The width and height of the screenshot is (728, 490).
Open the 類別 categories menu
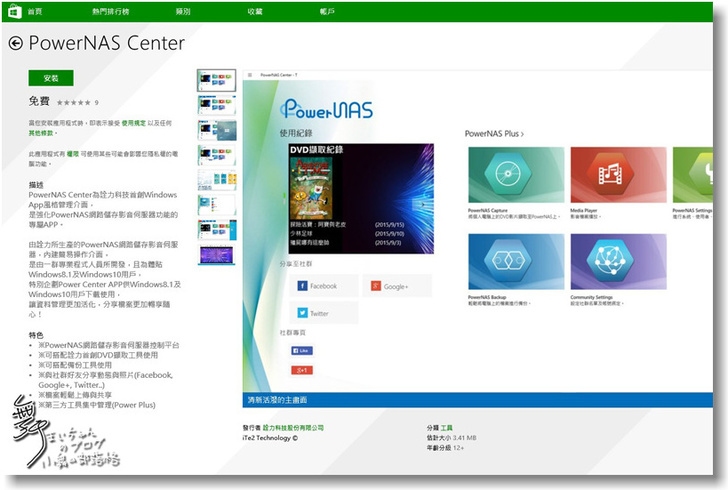tap(183, 12)
